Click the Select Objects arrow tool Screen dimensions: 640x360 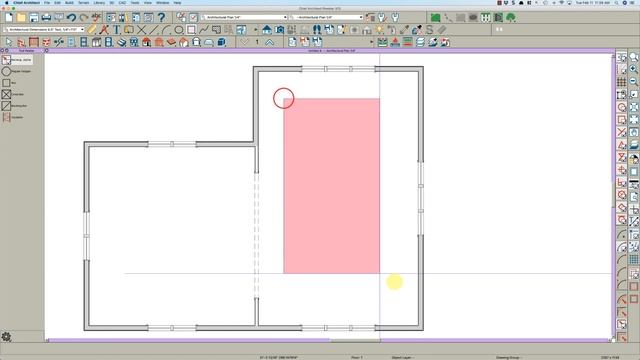(9, 42)
